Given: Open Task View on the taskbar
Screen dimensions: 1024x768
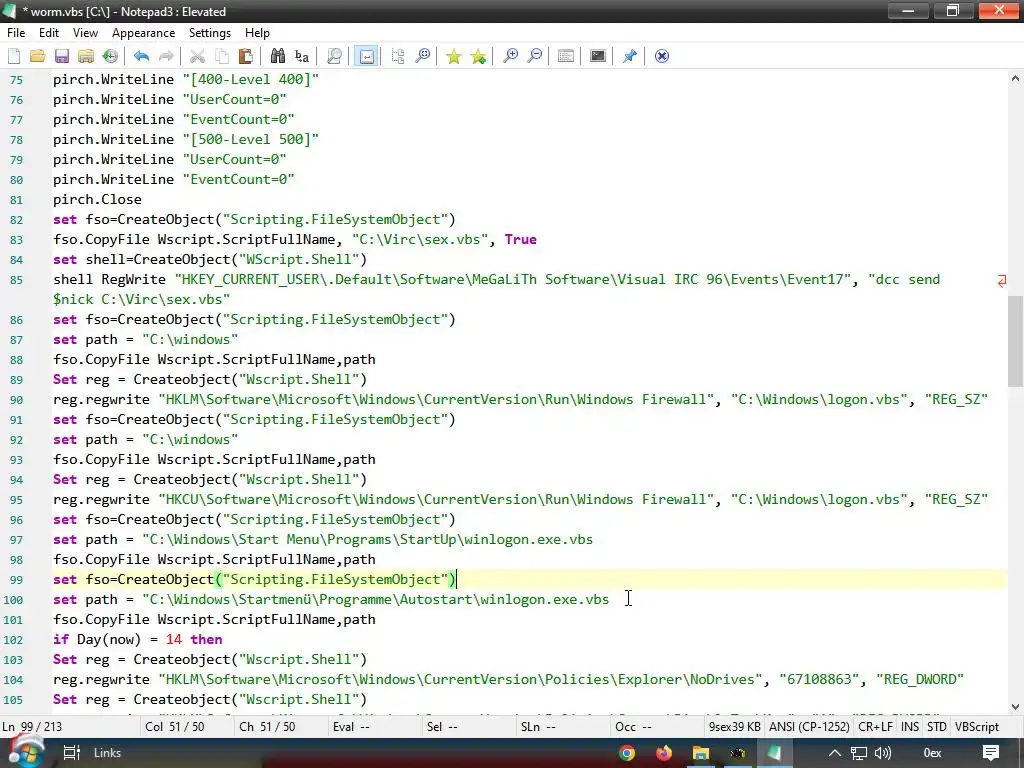Looking at the screenshot, I should 71,753.
